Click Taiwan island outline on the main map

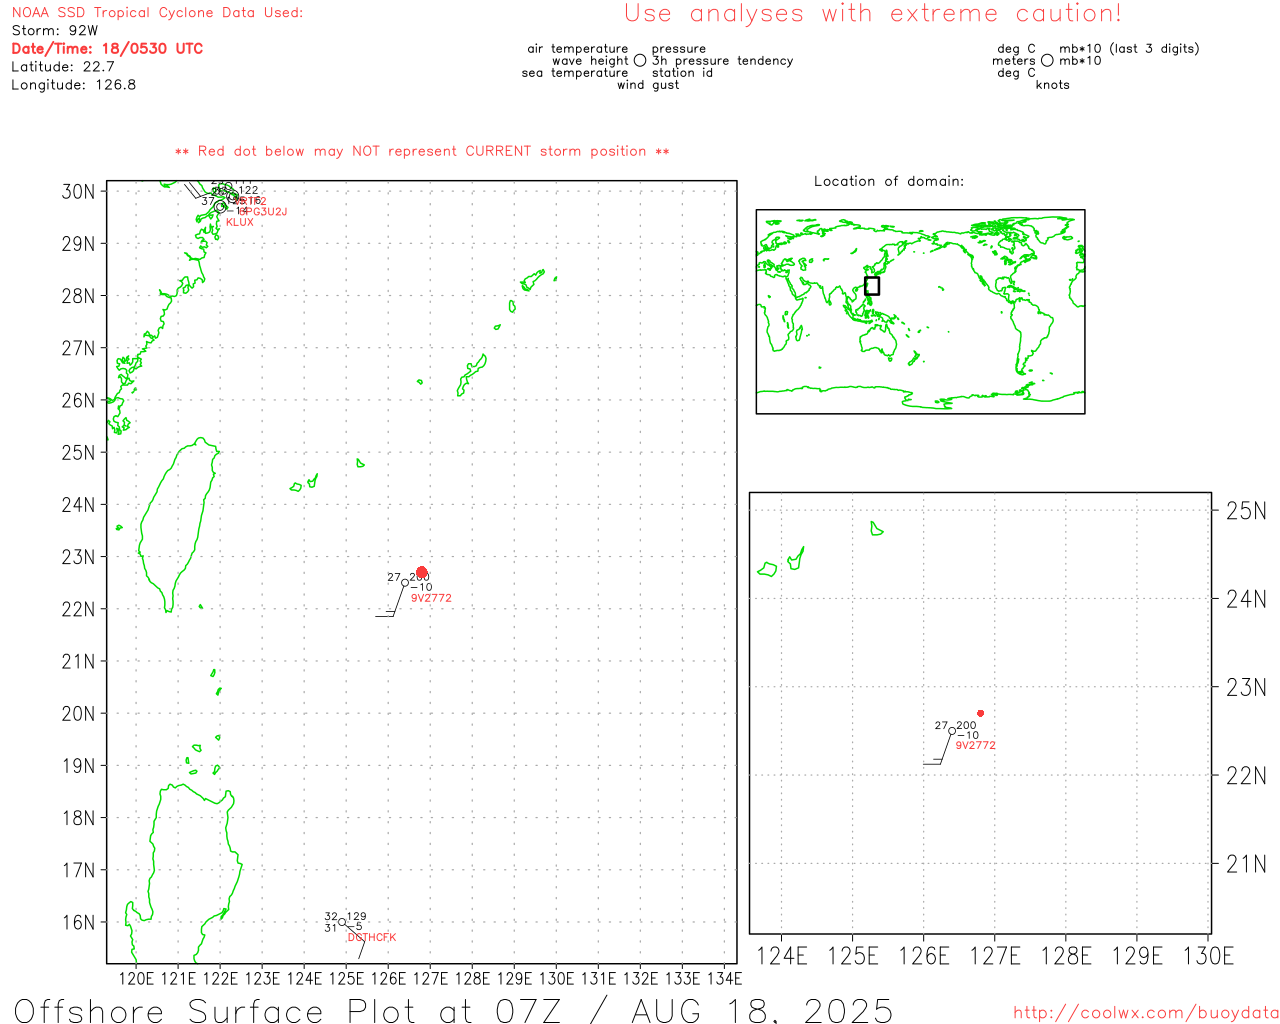pos(177,525)
